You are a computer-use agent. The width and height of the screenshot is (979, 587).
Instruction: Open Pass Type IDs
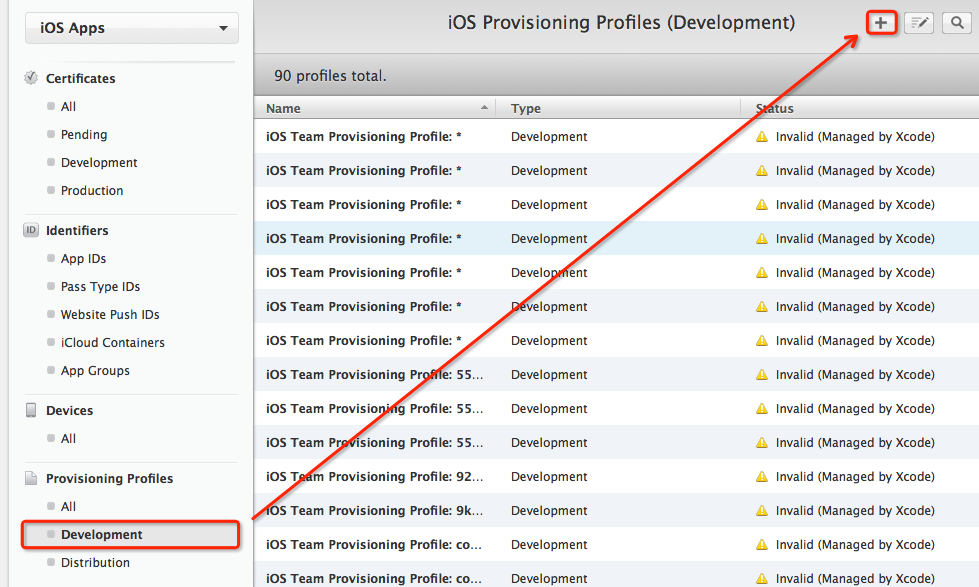click(100, 287)
